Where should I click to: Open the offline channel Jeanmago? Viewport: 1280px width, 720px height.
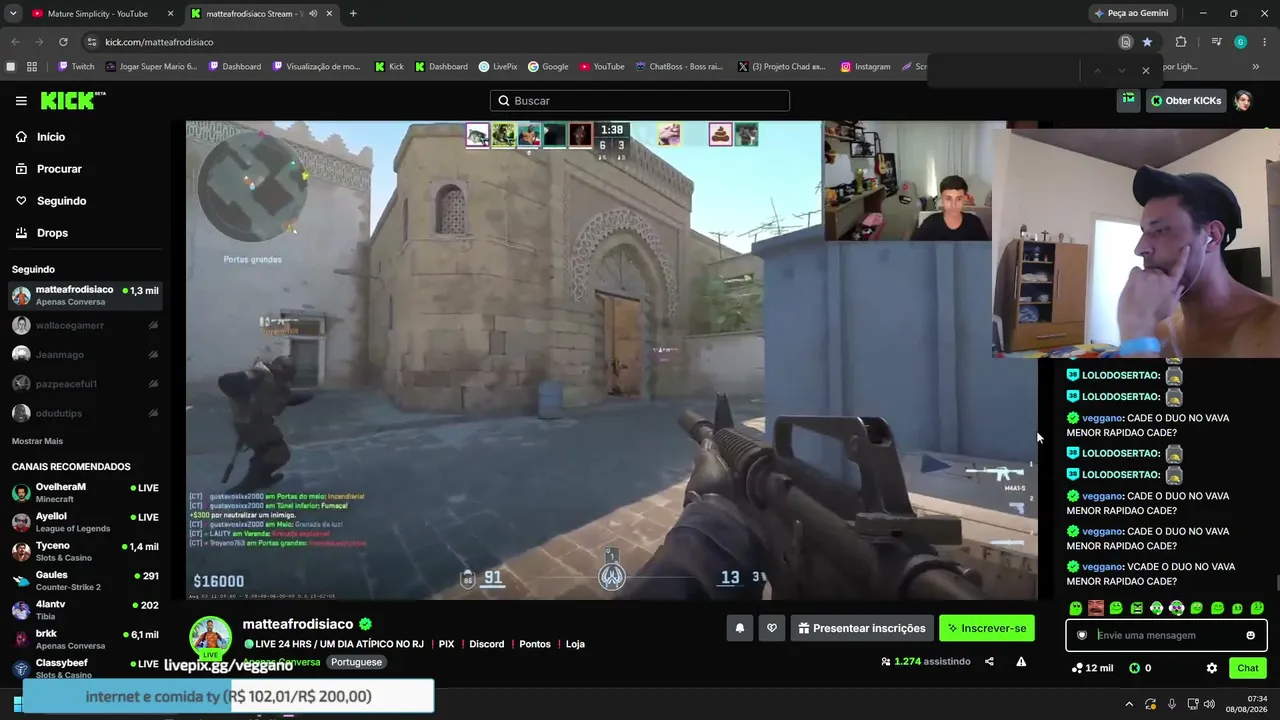[x=85, y=354]
